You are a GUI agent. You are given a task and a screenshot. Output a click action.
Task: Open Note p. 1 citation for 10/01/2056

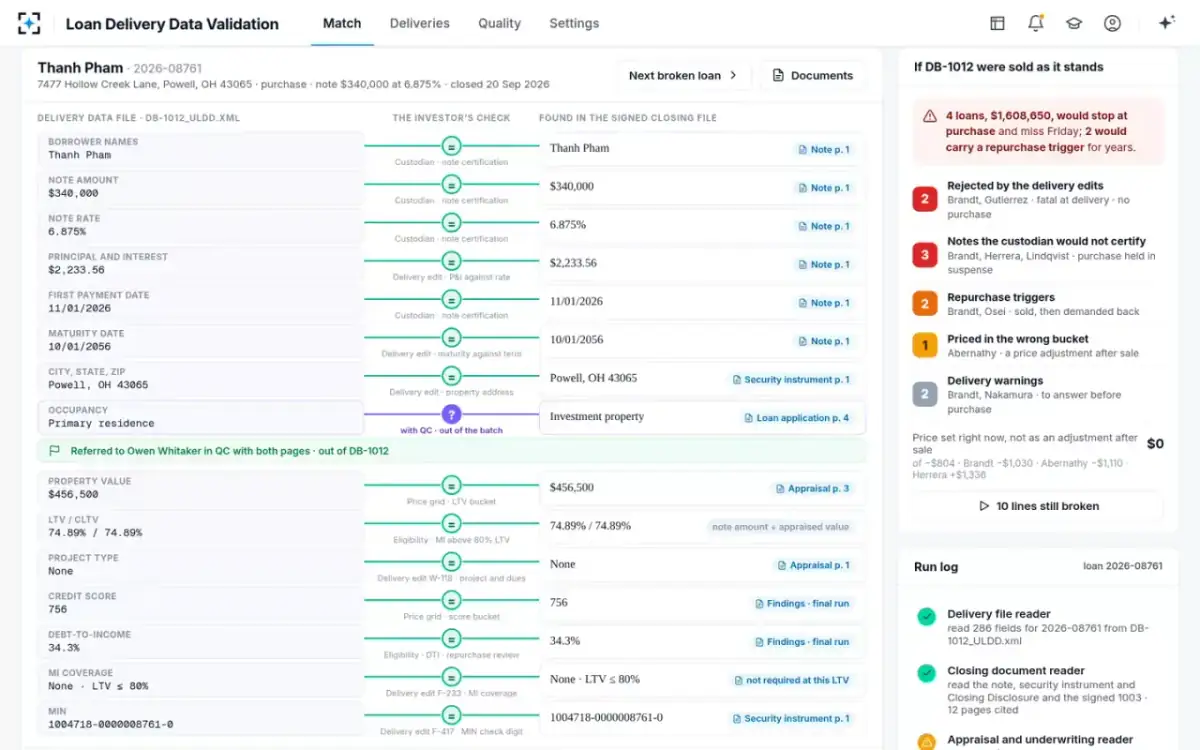[824, 341]
